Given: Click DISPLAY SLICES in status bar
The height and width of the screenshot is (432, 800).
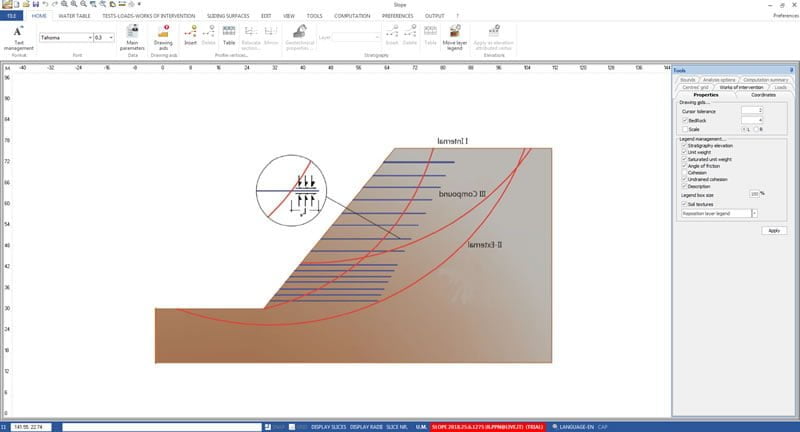Looking at the screenshot, I should [x=327, y=427].
